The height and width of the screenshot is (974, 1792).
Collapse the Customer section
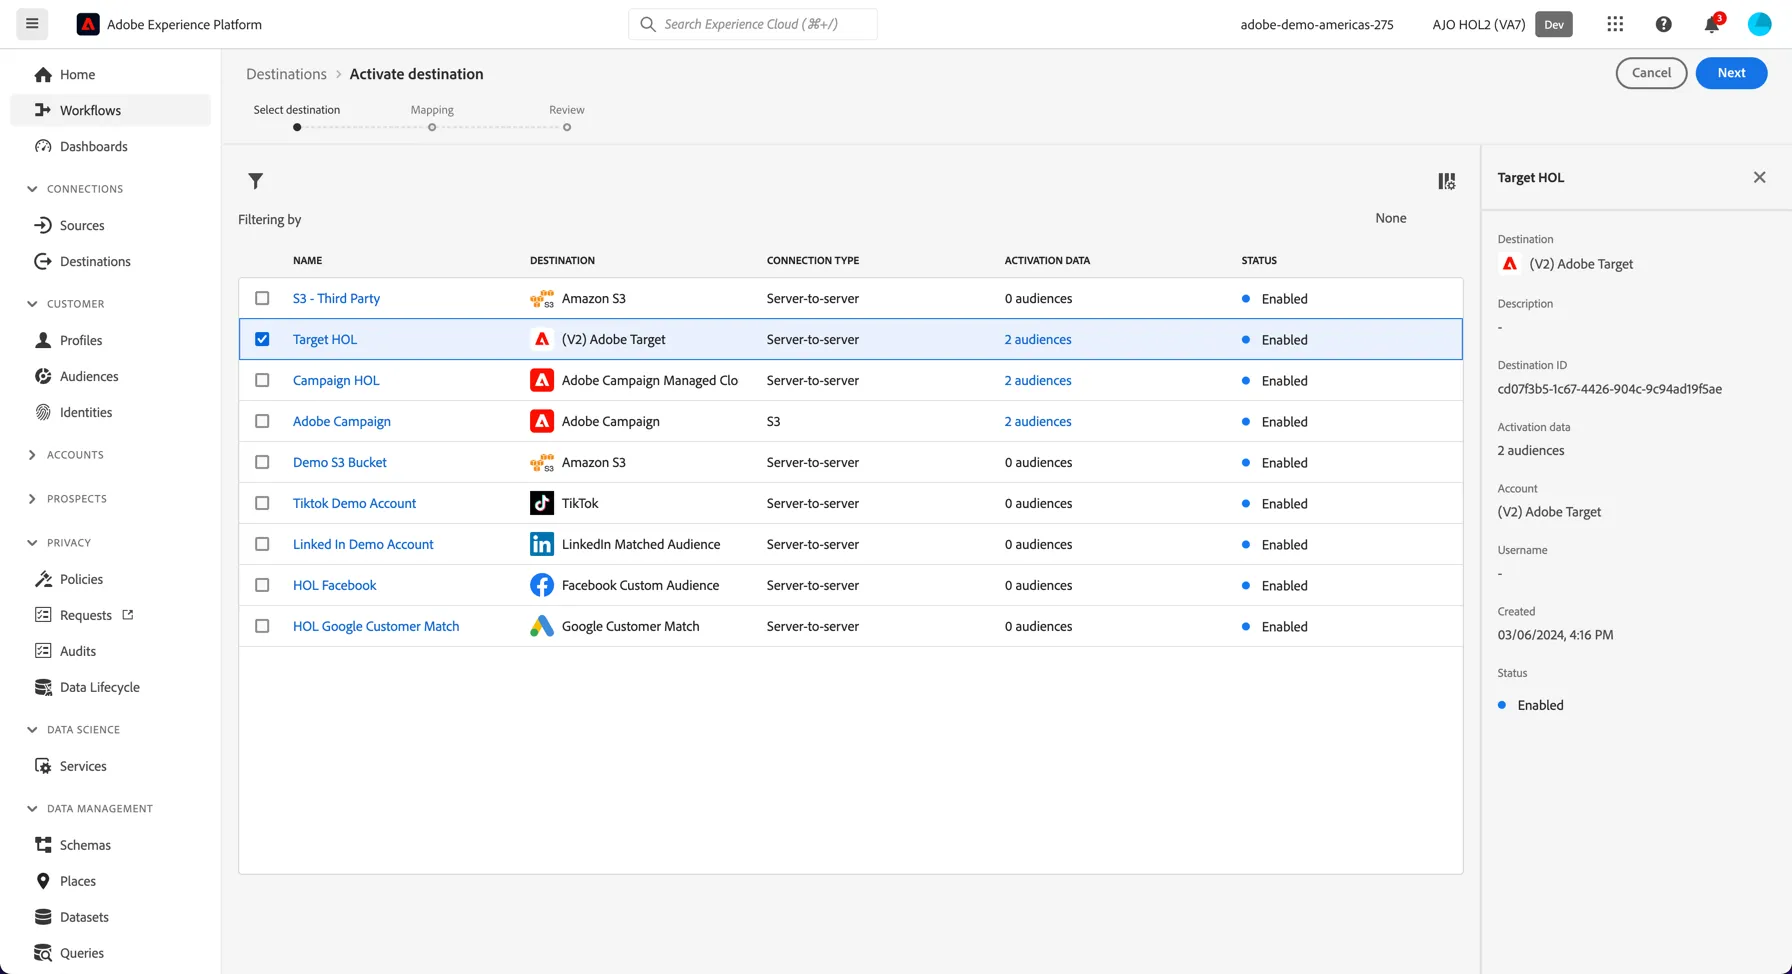coord(32,304)
